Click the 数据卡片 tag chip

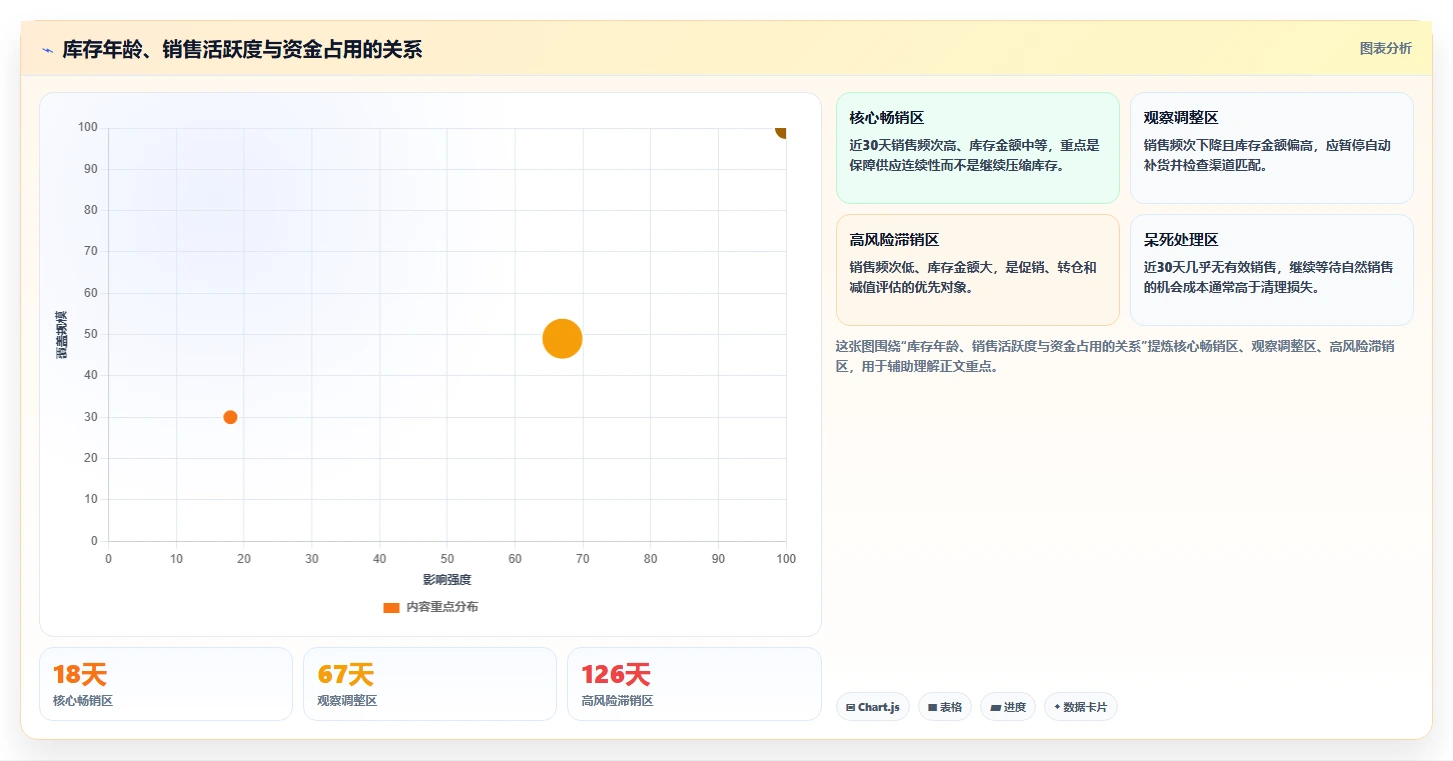pyautogui.click(x=1081, y=707)
